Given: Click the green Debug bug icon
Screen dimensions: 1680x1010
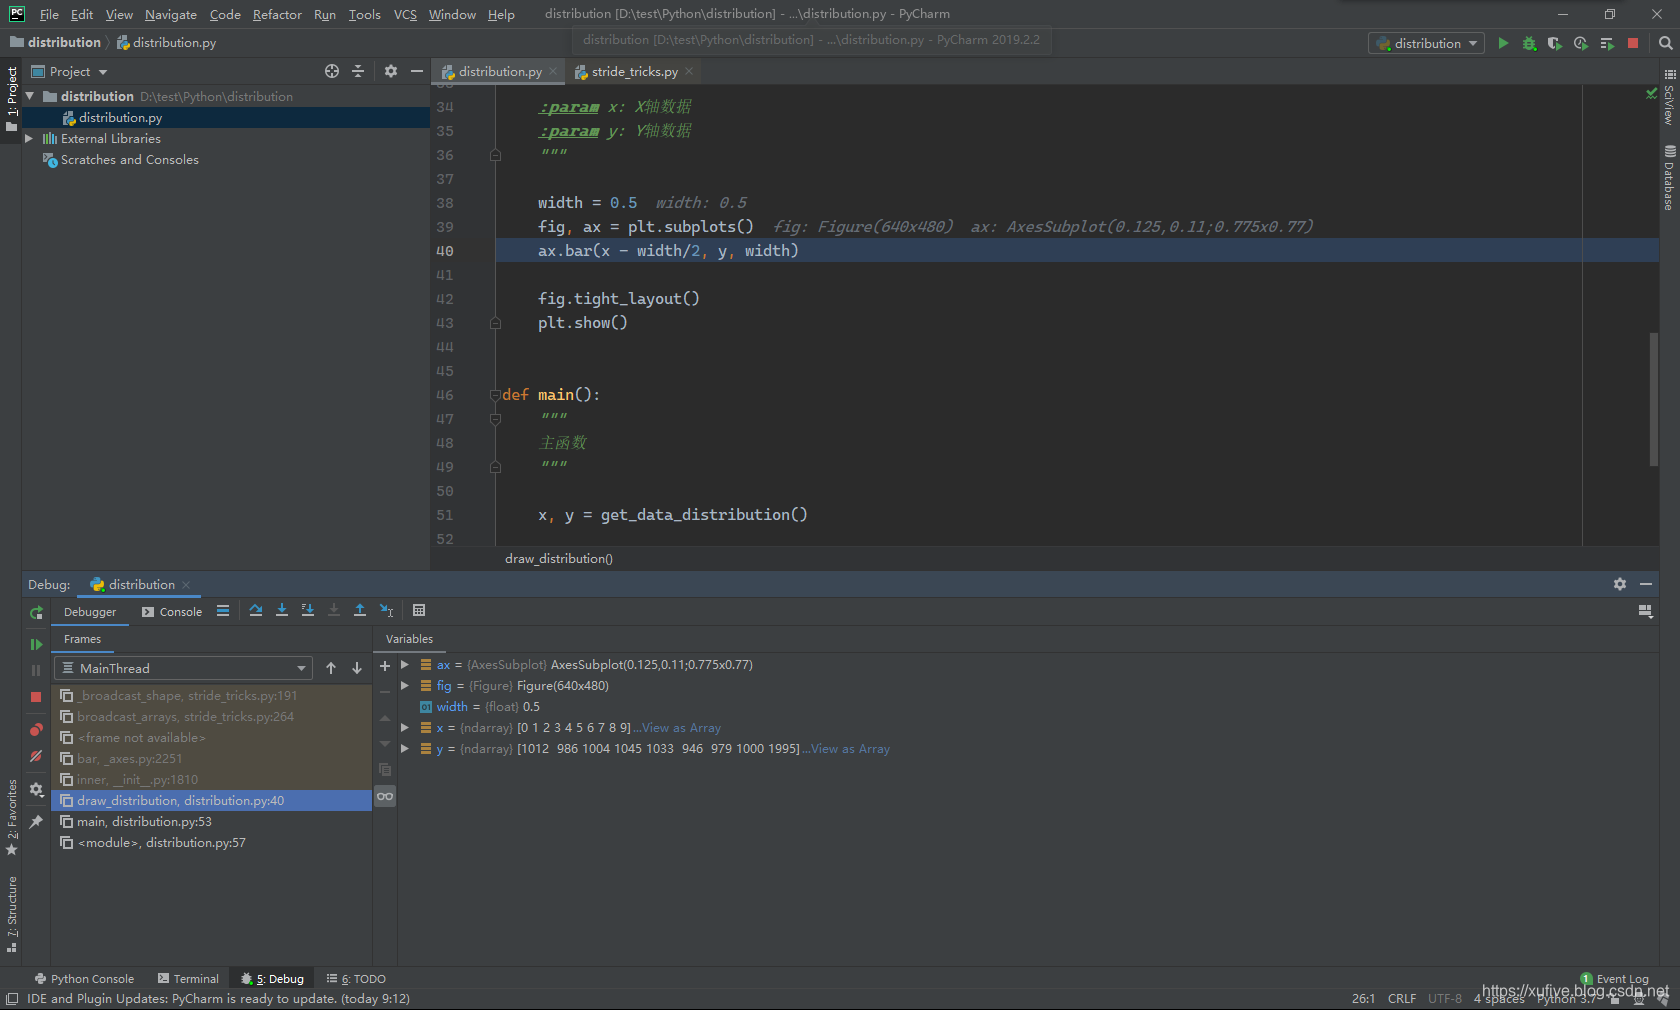Looking at the screenshot, I should click(1529, 43).
